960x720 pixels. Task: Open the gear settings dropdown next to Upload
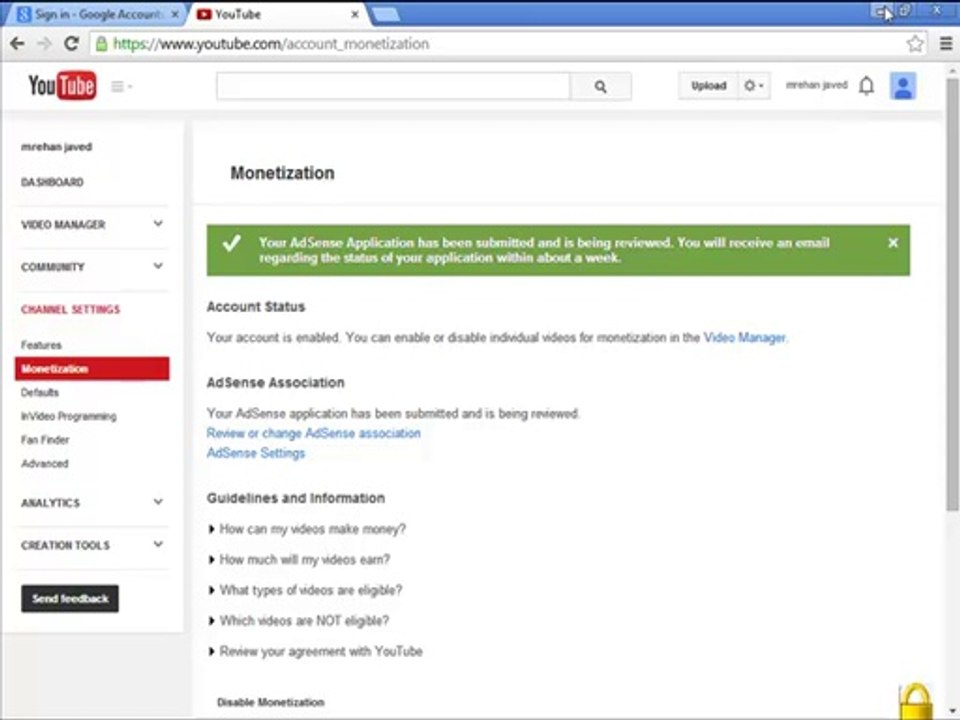[x=754, y=86]
